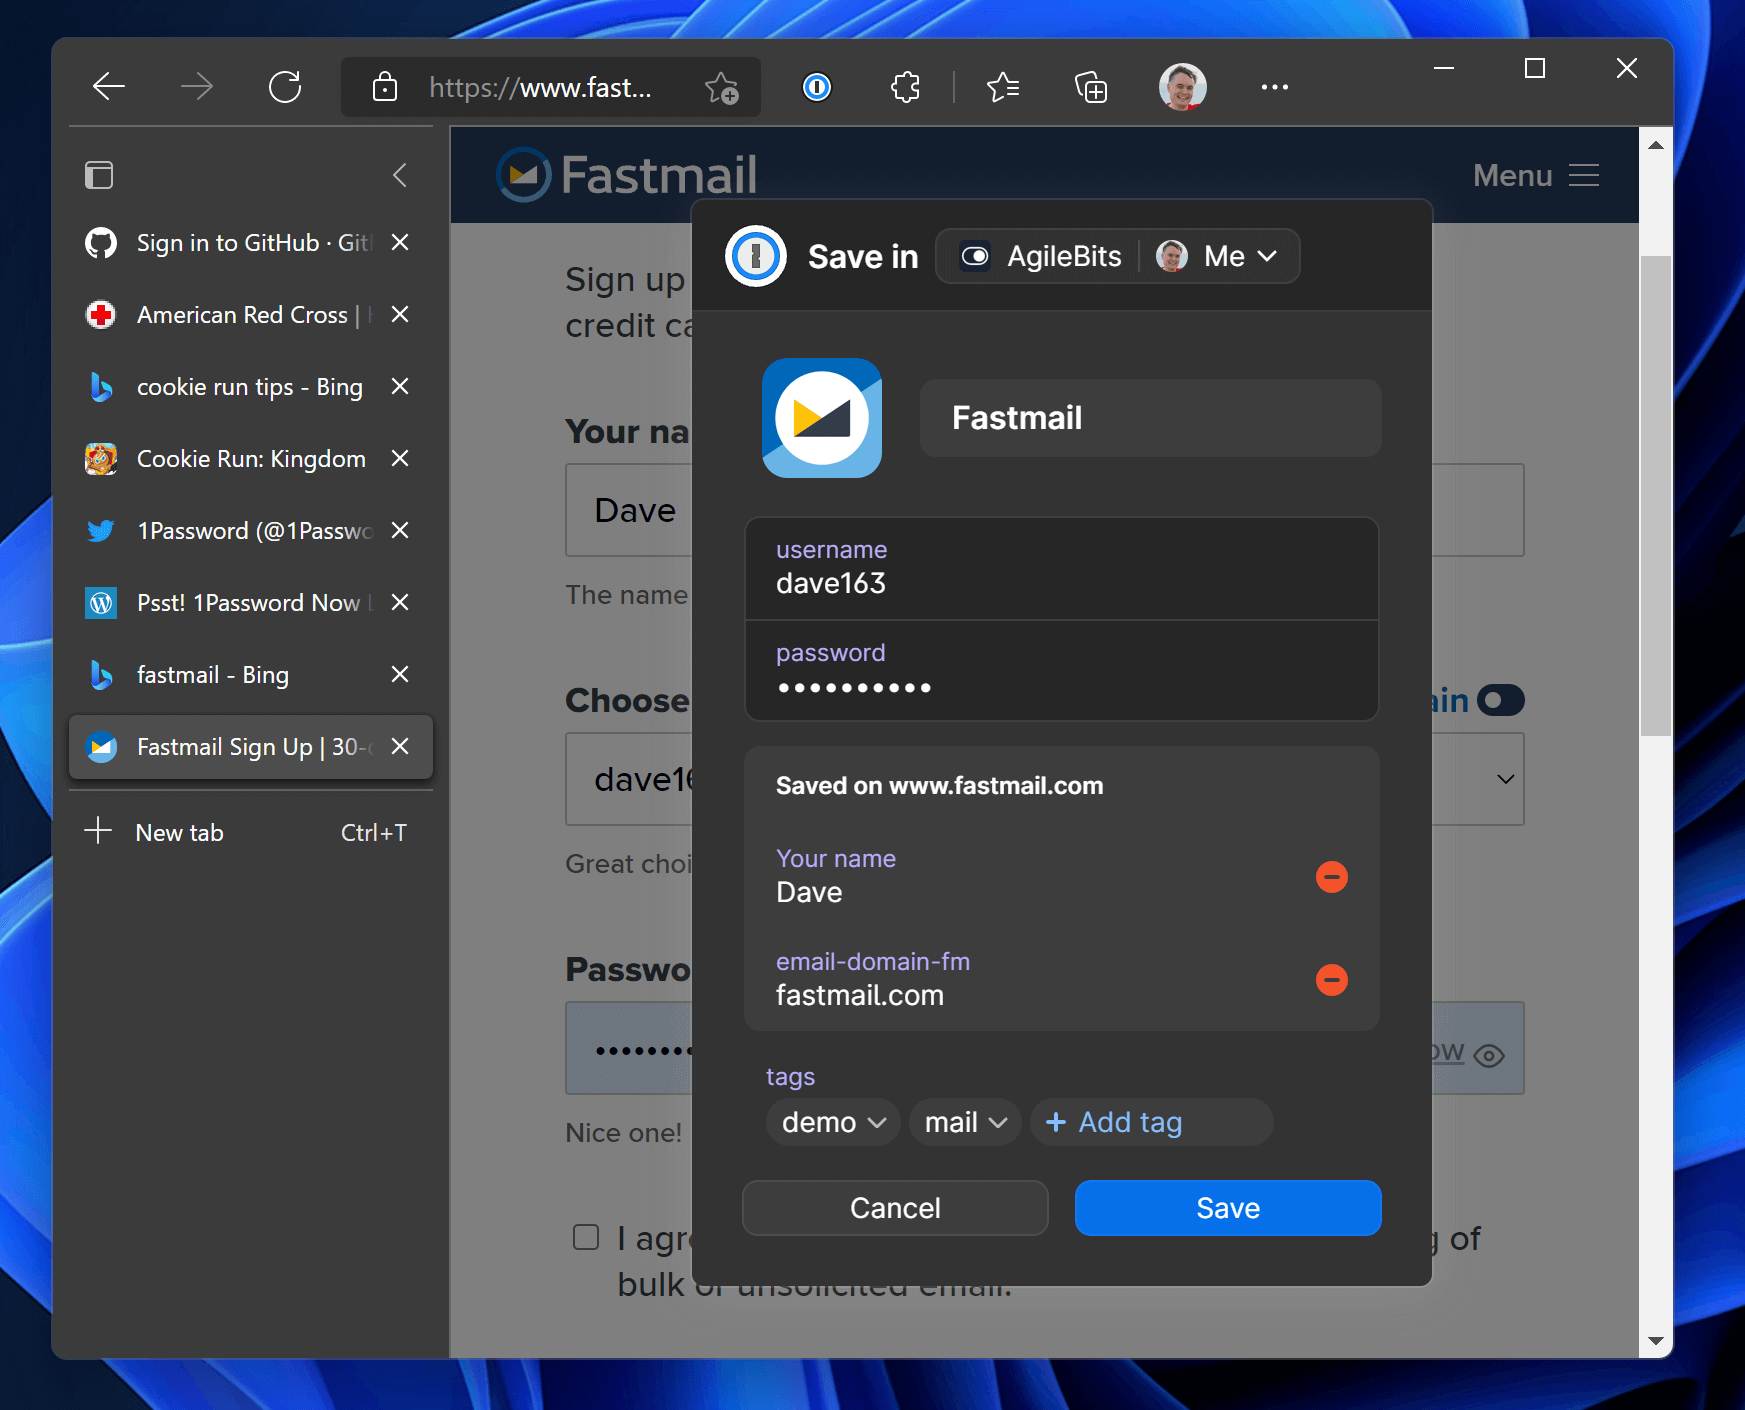Image resolution: width=1745 pixels, height=1410 pixels.
Task: Open the Me account dropdown
Action: 1219,256
